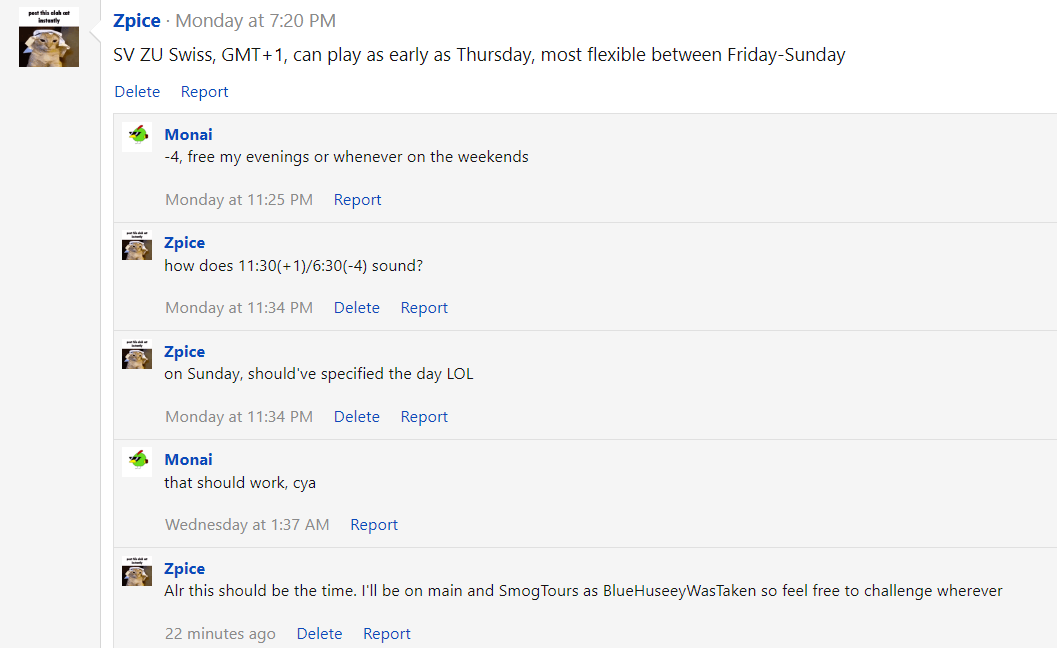Open Zpice name on the last comment
The image size is (1057, 648).
185,568
